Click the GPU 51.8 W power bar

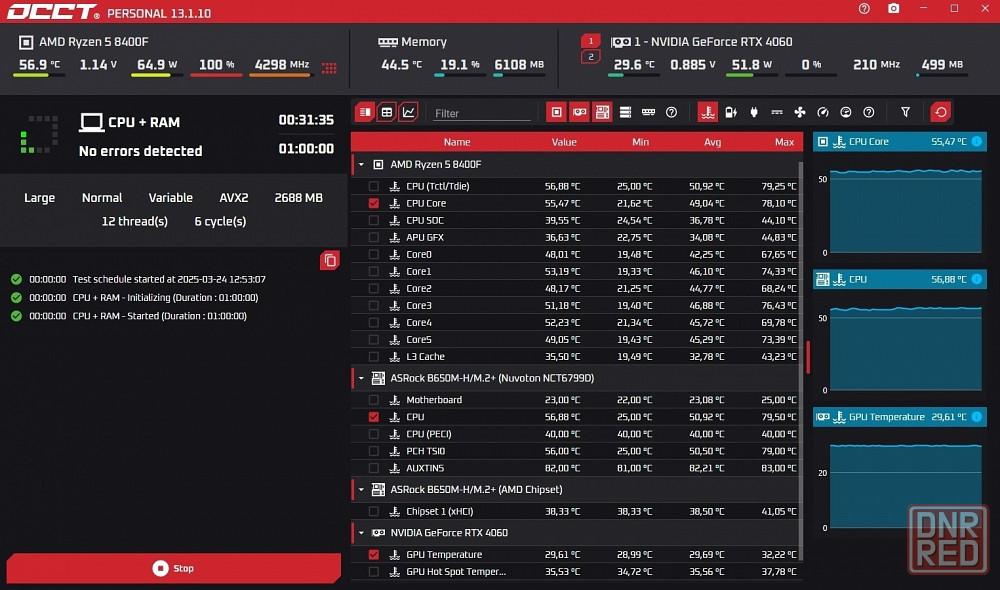(x=752, y=75)
